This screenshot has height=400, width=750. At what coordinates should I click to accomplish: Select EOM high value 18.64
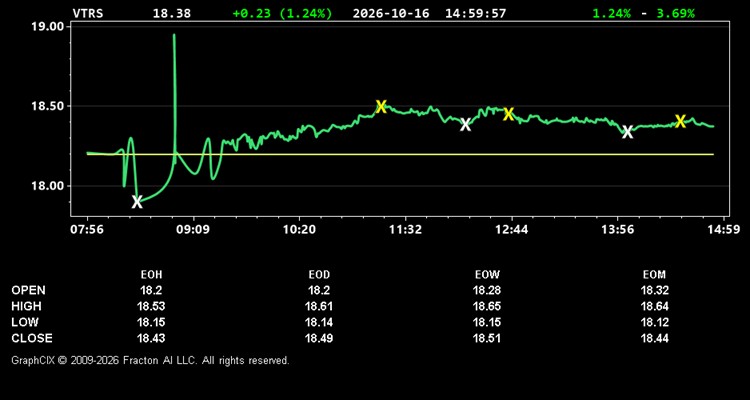pos(654,306)
